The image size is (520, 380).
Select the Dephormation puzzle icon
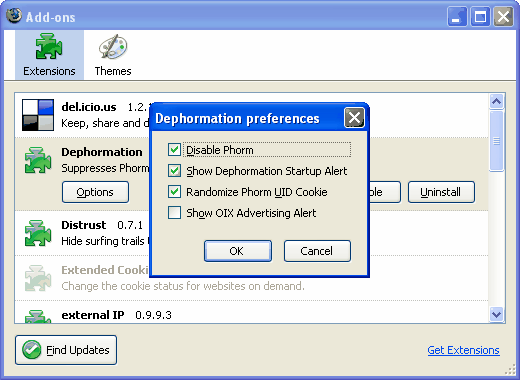[38, 160]
